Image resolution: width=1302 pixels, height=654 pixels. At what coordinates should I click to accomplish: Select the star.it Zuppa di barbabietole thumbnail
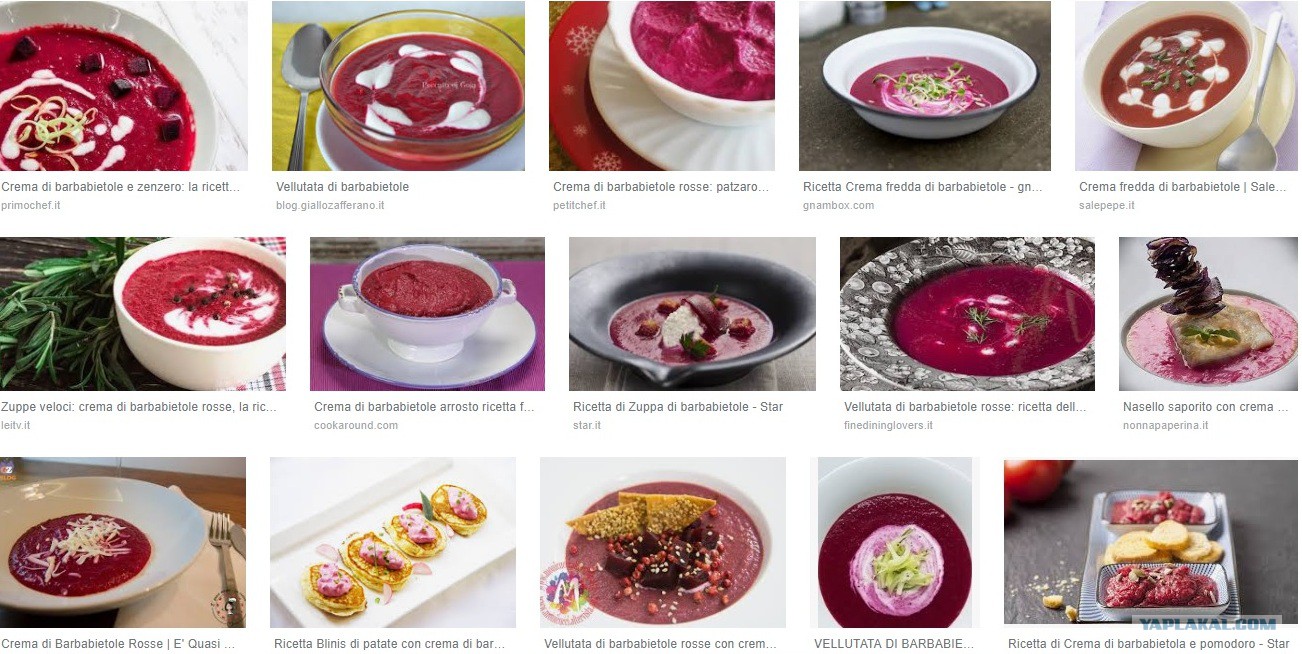click(x=692, y=314)
